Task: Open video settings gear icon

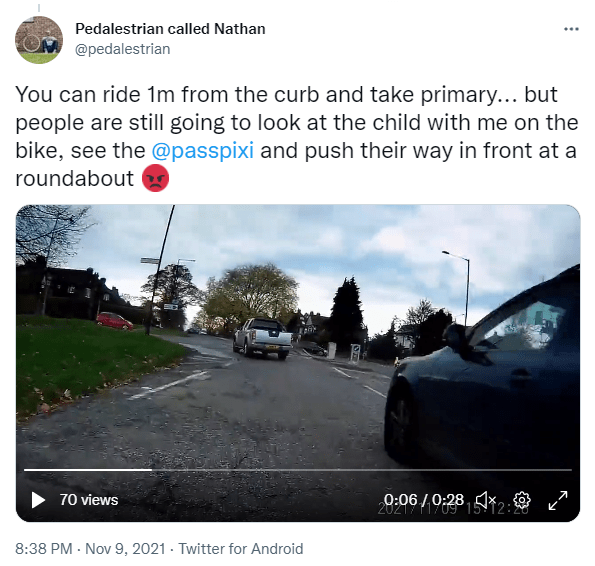Action: pyautogui.click(x=522, y=500)
